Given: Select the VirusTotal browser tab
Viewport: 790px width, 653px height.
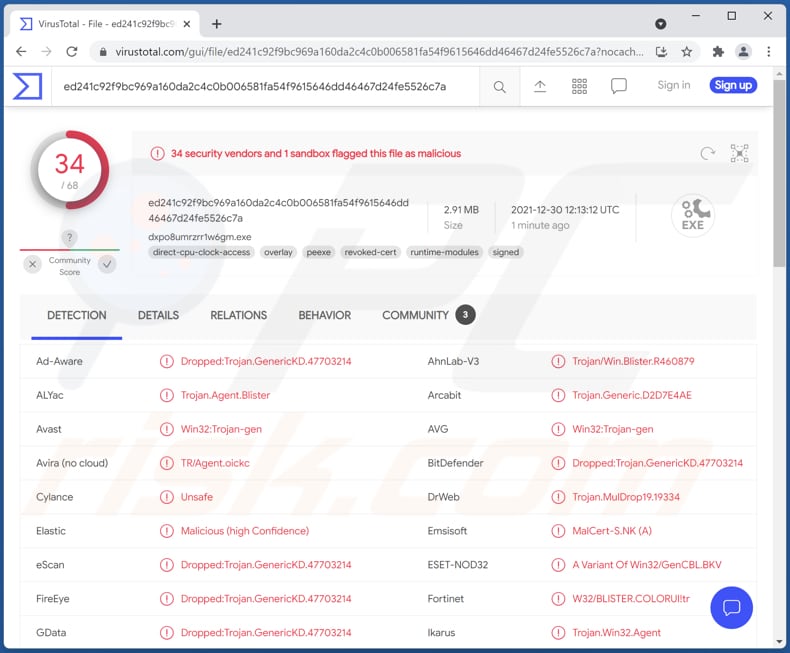Looking at the screenshot, I should pos(105,24).
